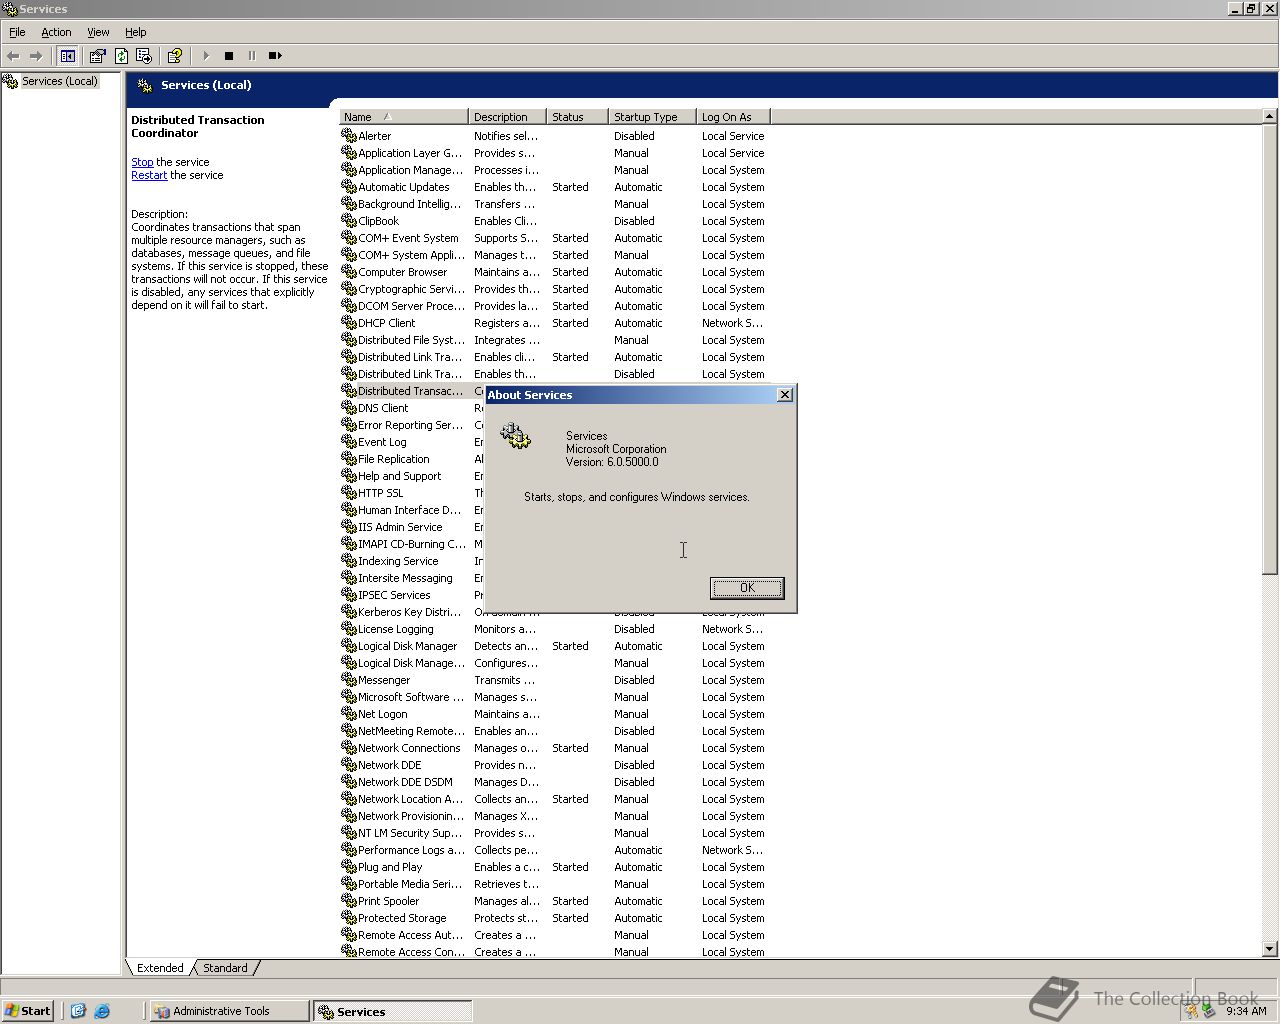Image resolution: width=1280 pixels, height=1024 pixels.
Task: Select the Net Logon service icon
Action: 349,713
